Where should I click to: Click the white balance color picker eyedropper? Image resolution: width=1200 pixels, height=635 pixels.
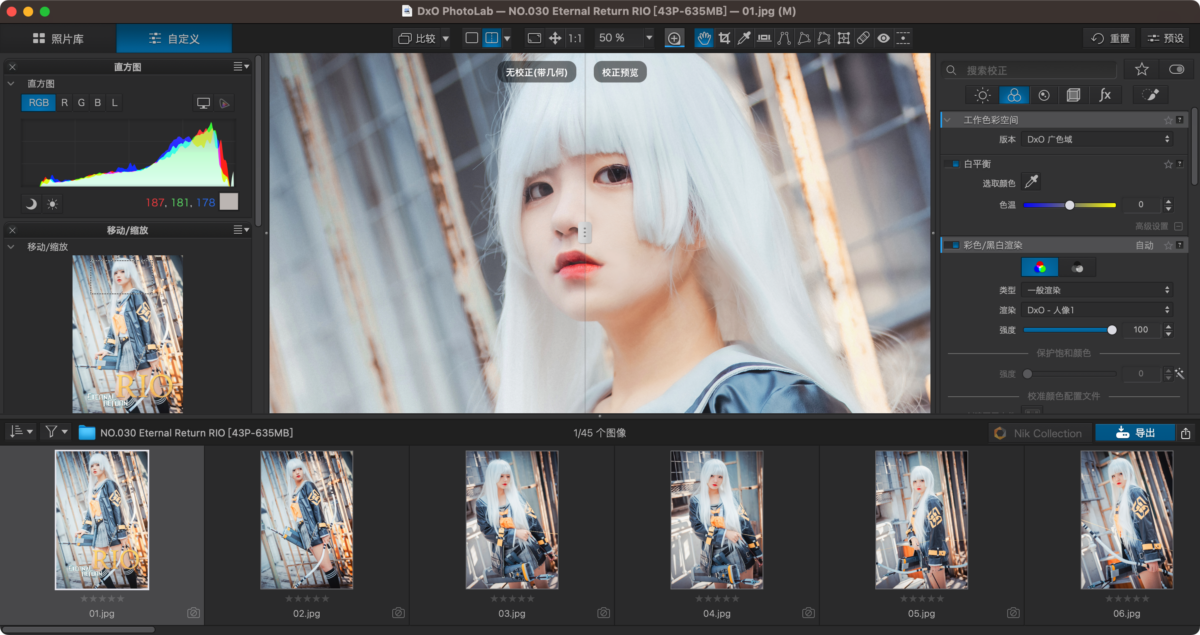[1032, 182]
